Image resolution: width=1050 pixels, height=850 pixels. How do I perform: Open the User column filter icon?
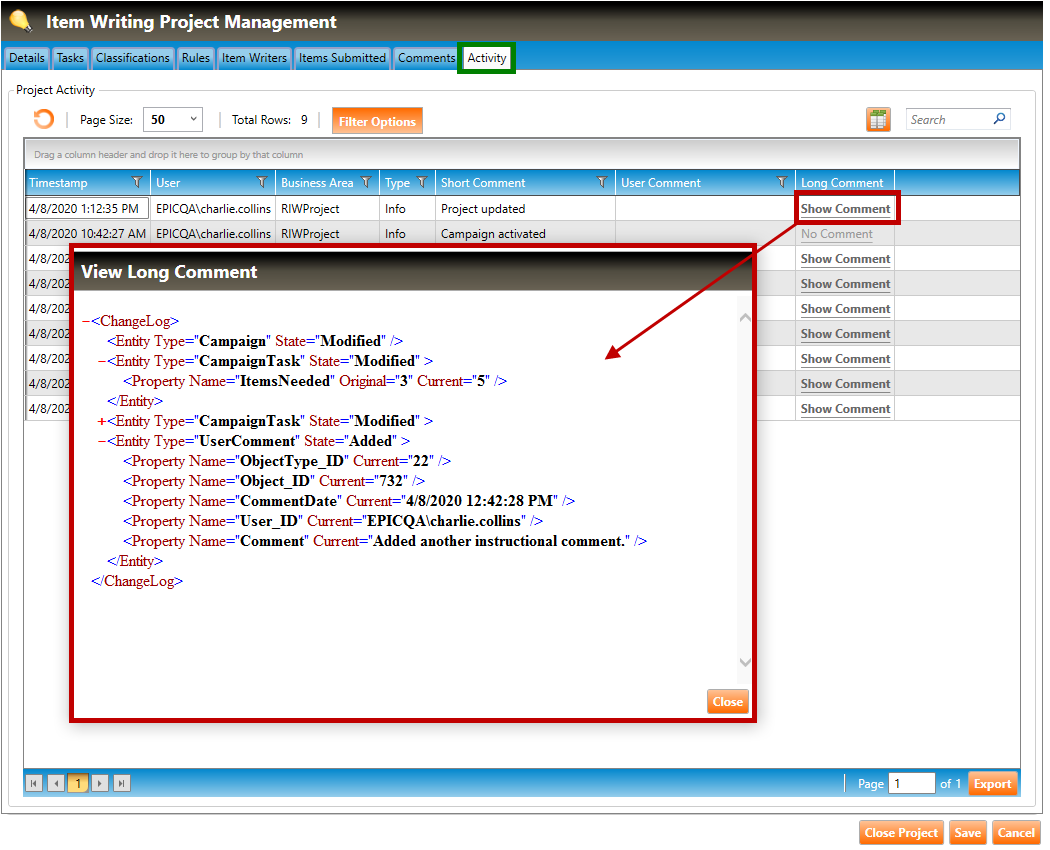point(262,183)
